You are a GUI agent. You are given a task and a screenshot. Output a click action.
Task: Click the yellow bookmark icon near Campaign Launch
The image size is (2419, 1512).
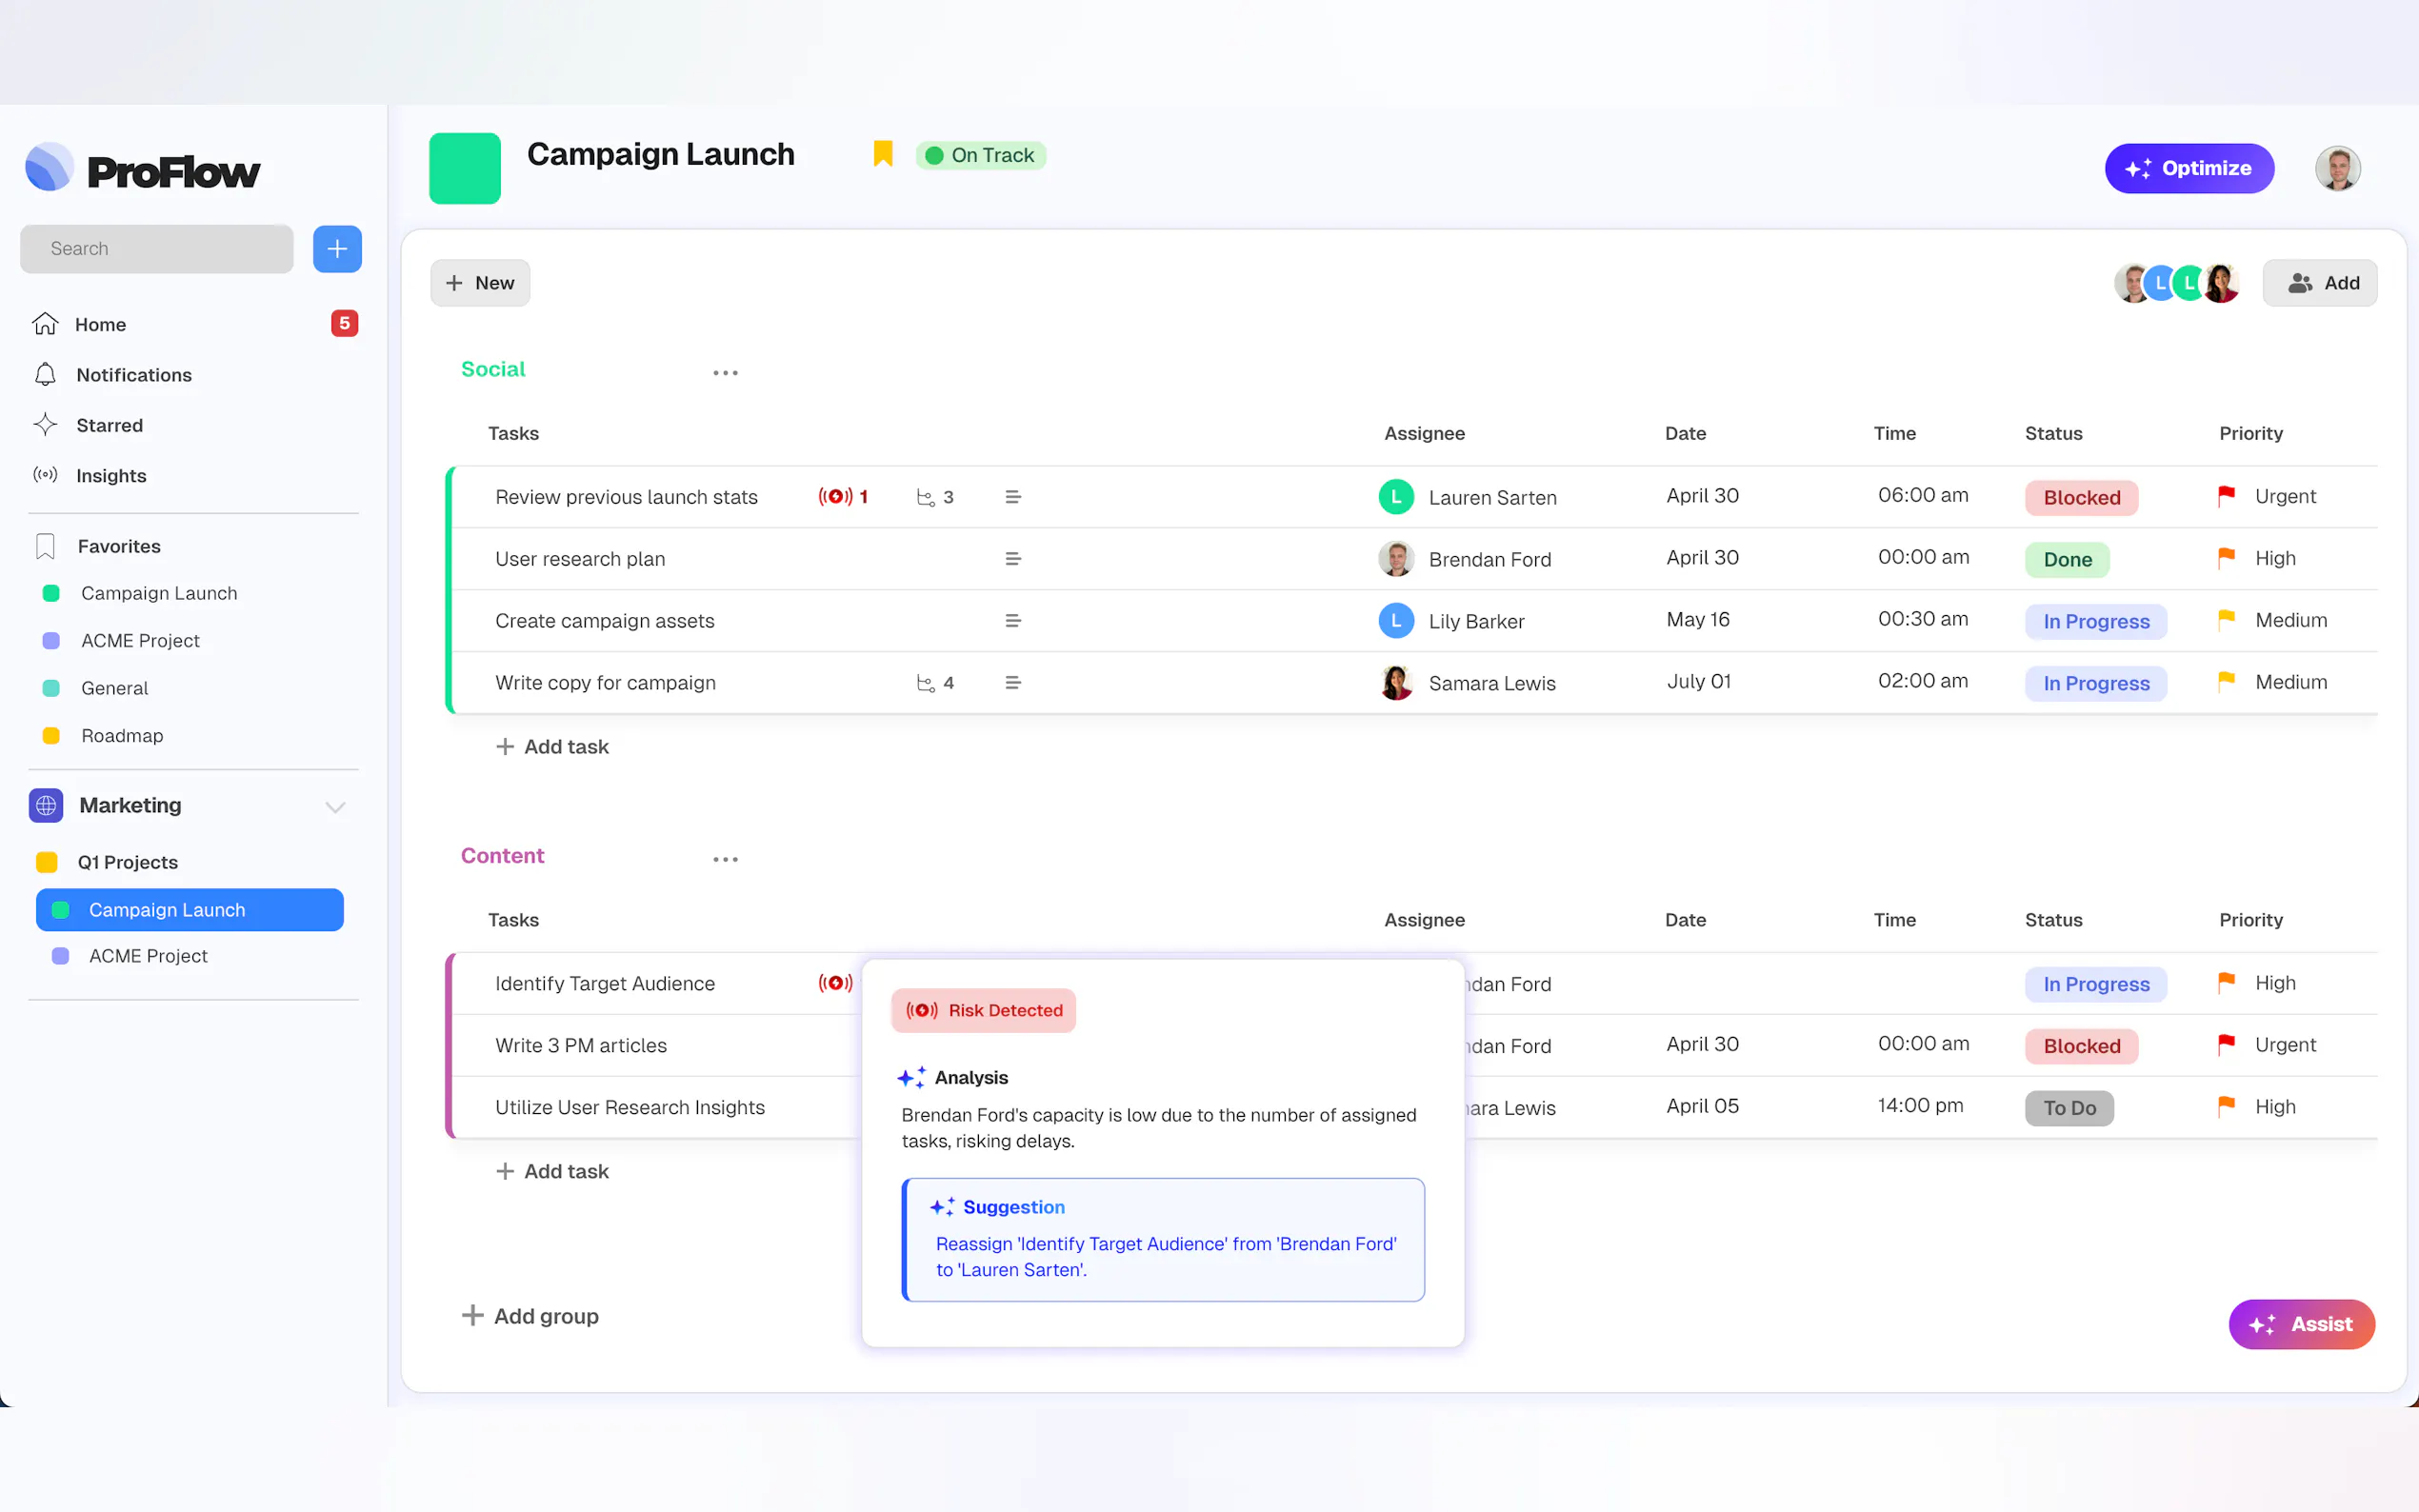(x=882, y=154)
